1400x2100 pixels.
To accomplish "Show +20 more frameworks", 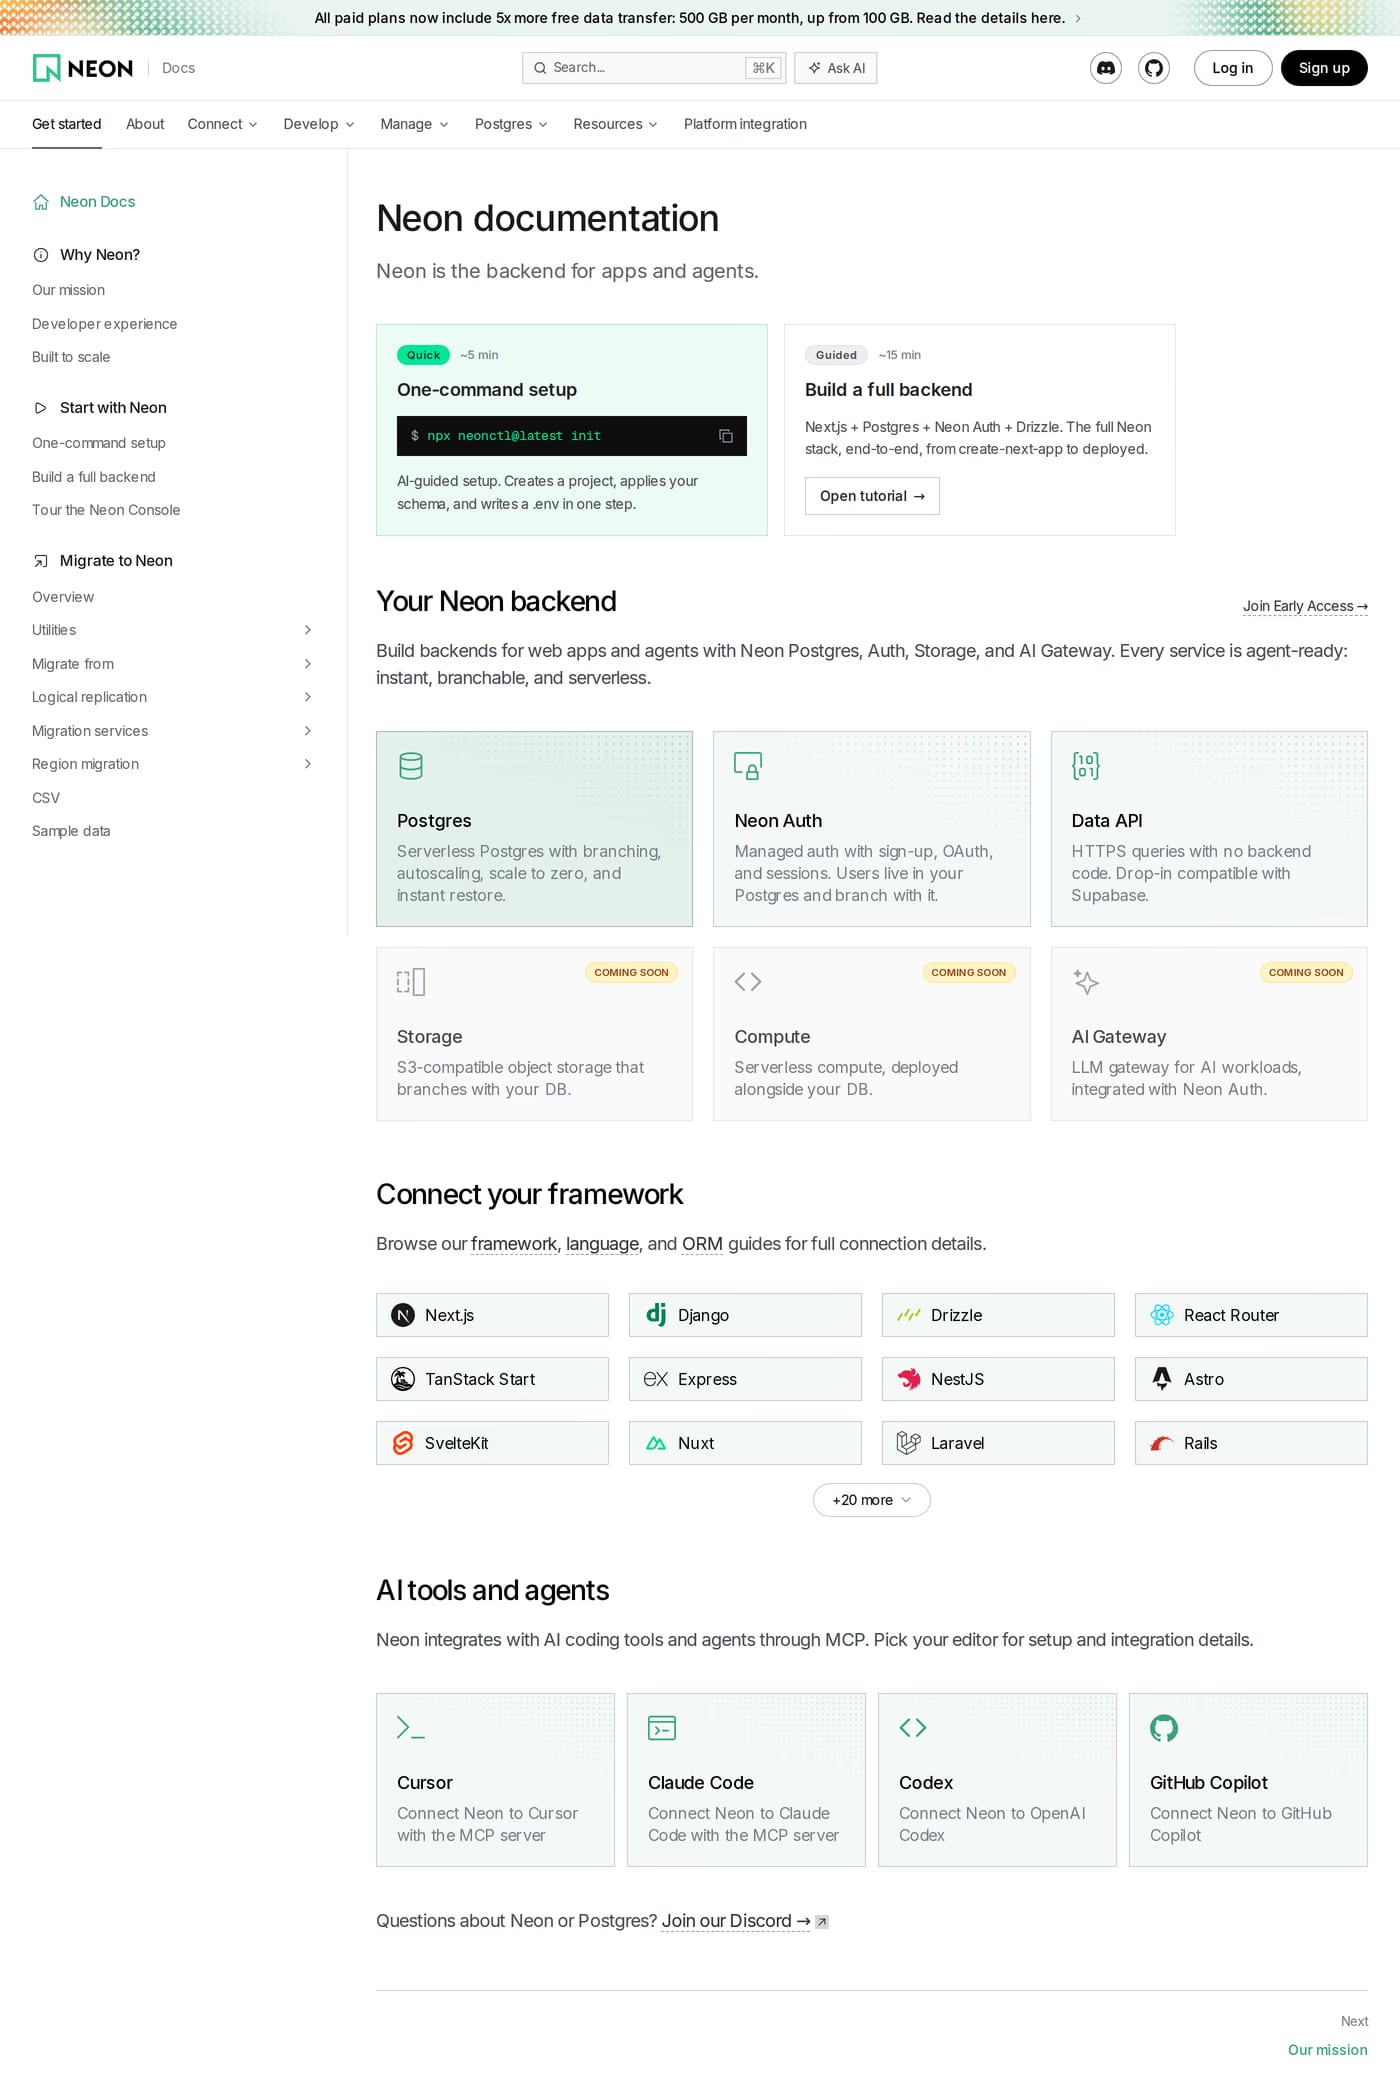I will click(x=871, y=1500).
